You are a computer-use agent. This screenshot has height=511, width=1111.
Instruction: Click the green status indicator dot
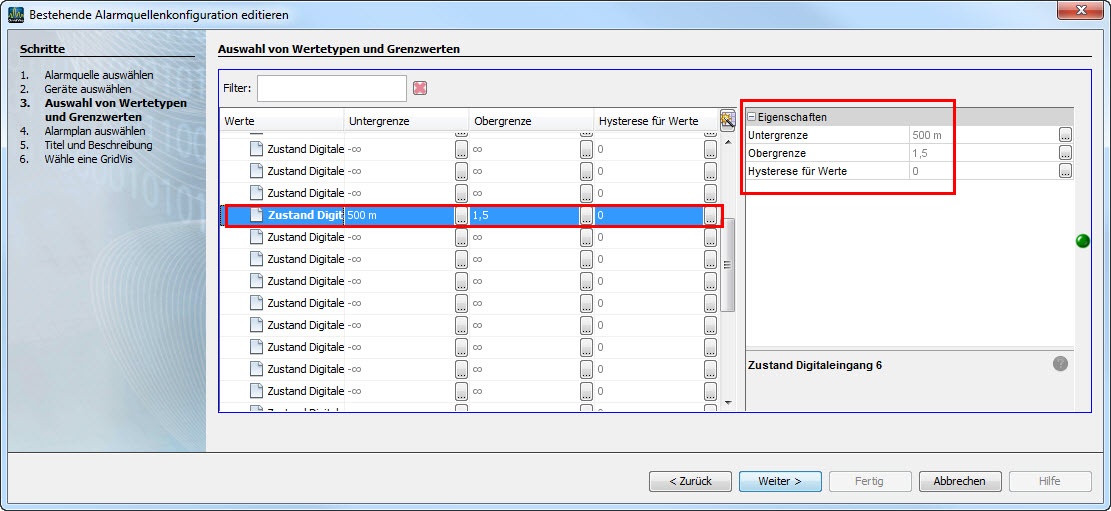(x=1082, y=241)
